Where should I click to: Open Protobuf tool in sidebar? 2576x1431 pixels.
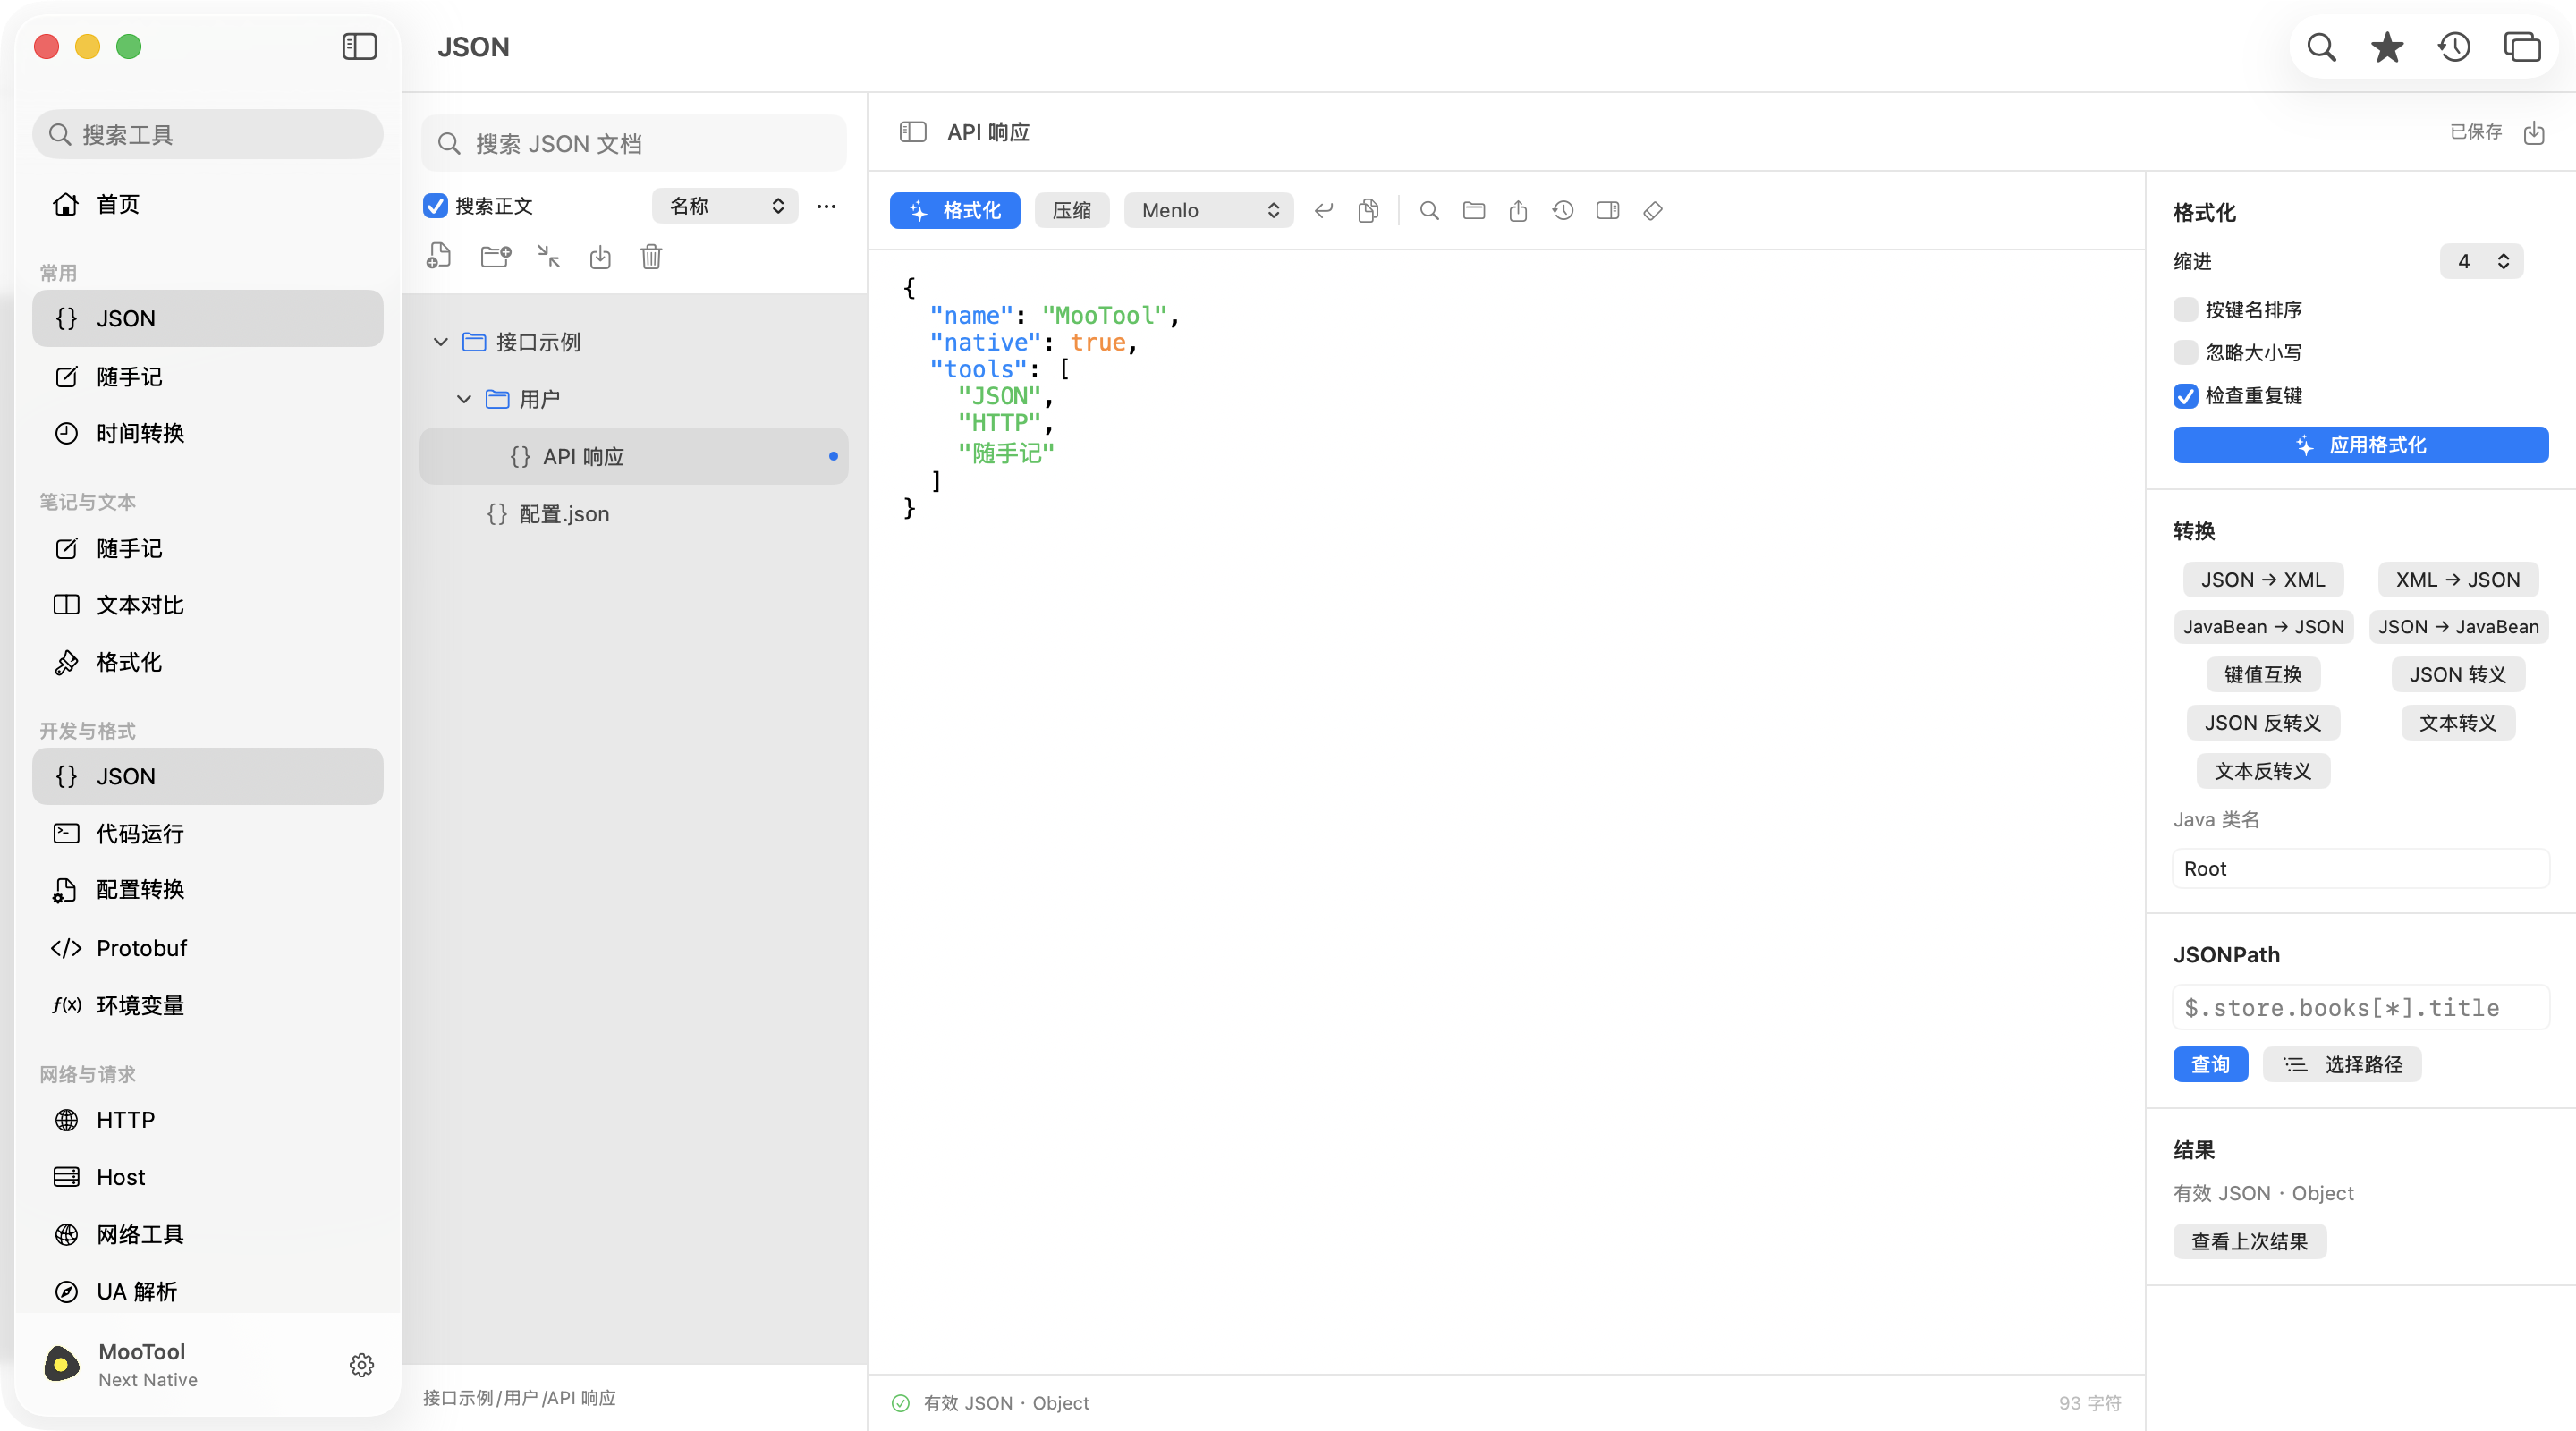point(208,948)
